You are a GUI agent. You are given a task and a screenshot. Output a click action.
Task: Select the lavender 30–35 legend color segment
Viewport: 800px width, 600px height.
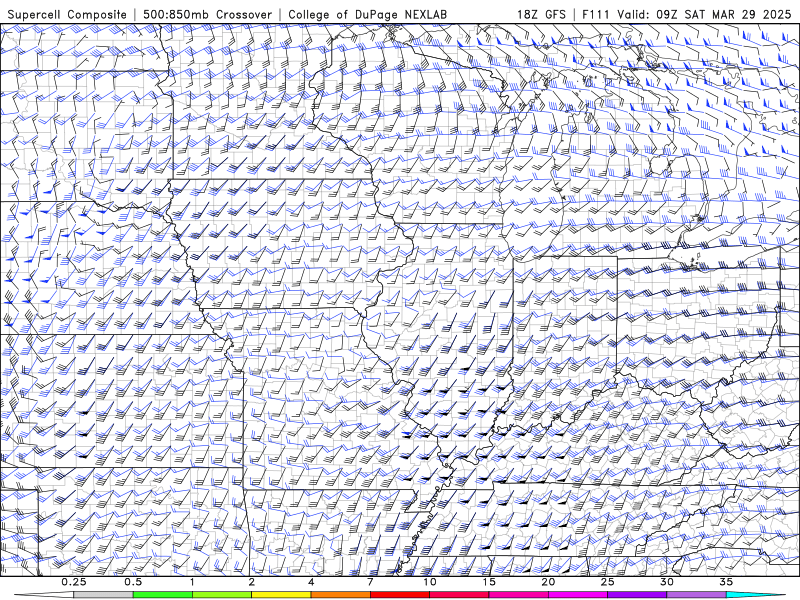click(696, 595)
